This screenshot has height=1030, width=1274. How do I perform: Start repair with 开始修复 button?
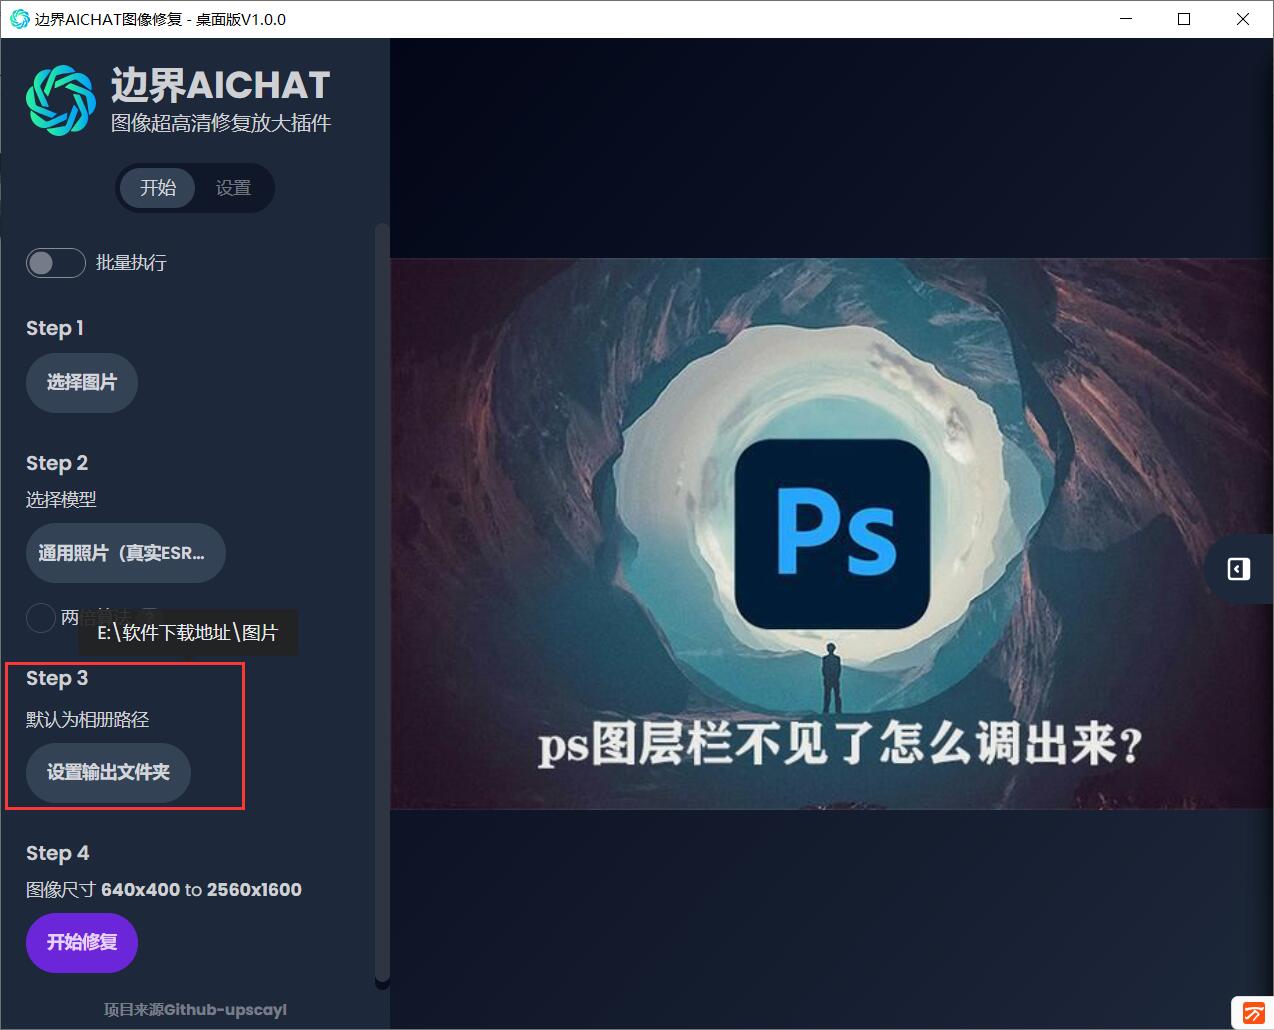[x=82, y=942]
